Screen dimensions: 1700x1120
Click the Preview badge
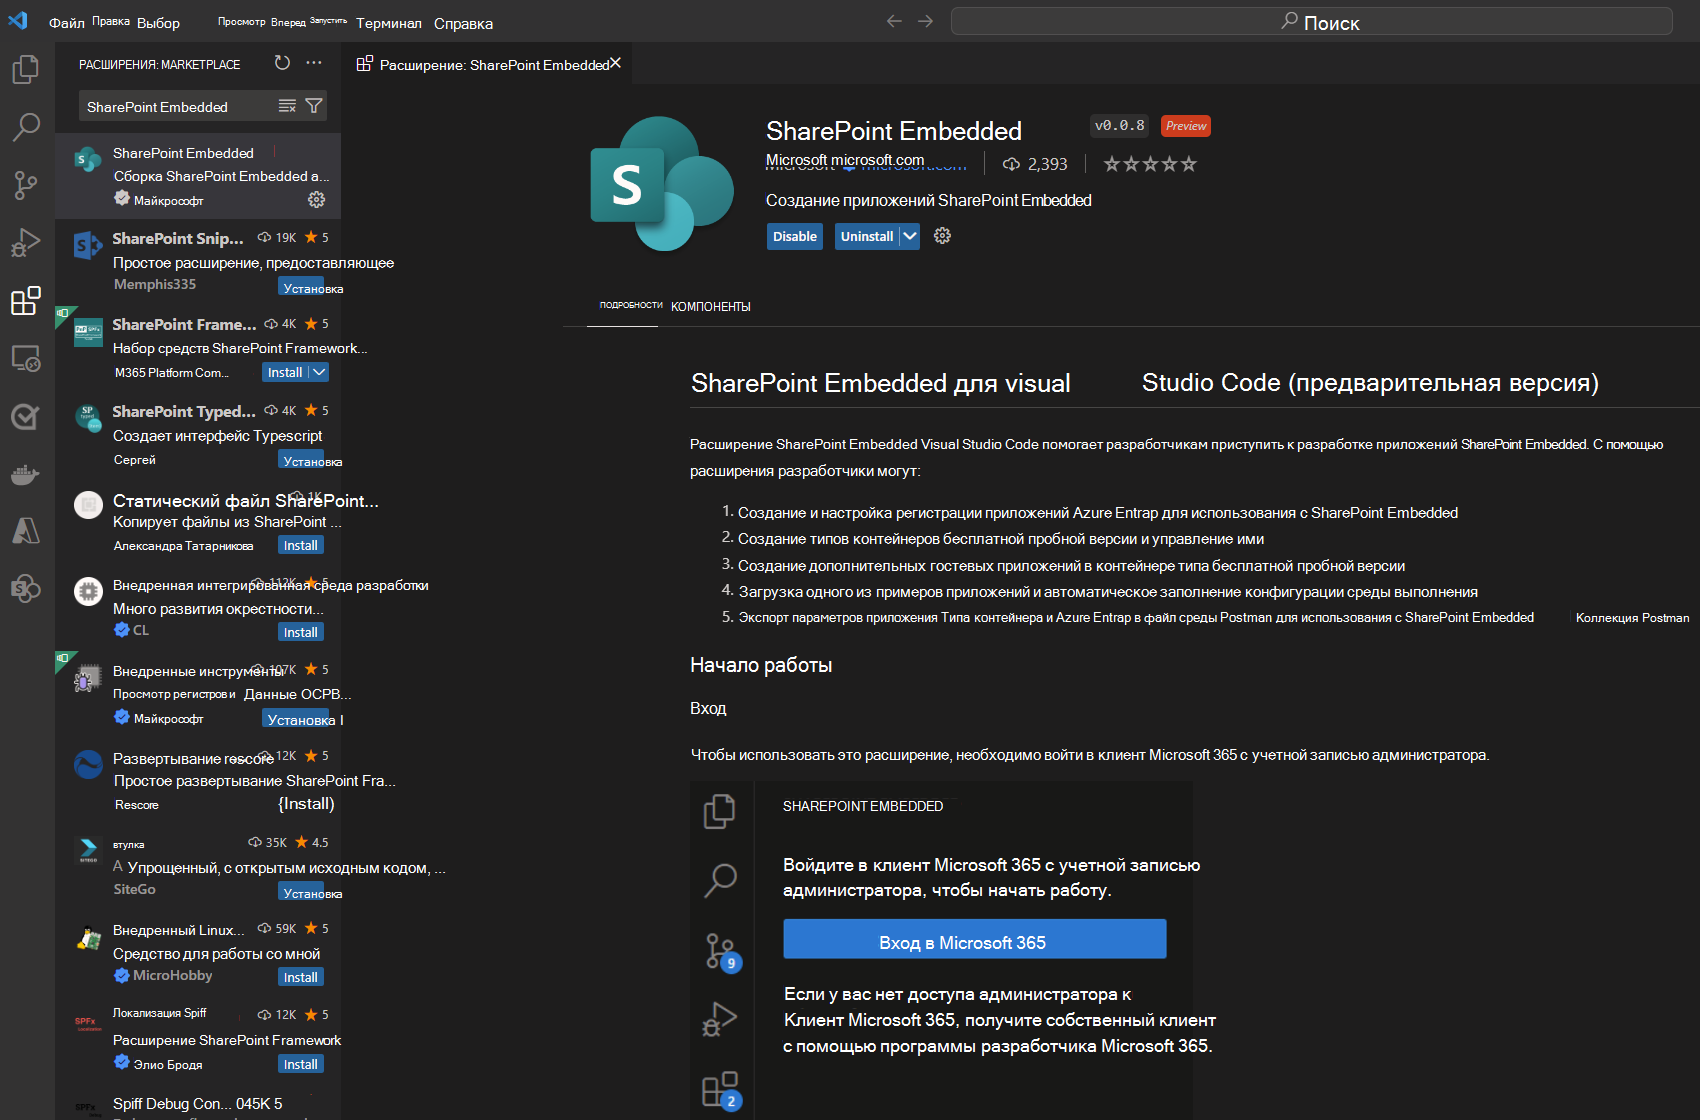coord(1186,126)
